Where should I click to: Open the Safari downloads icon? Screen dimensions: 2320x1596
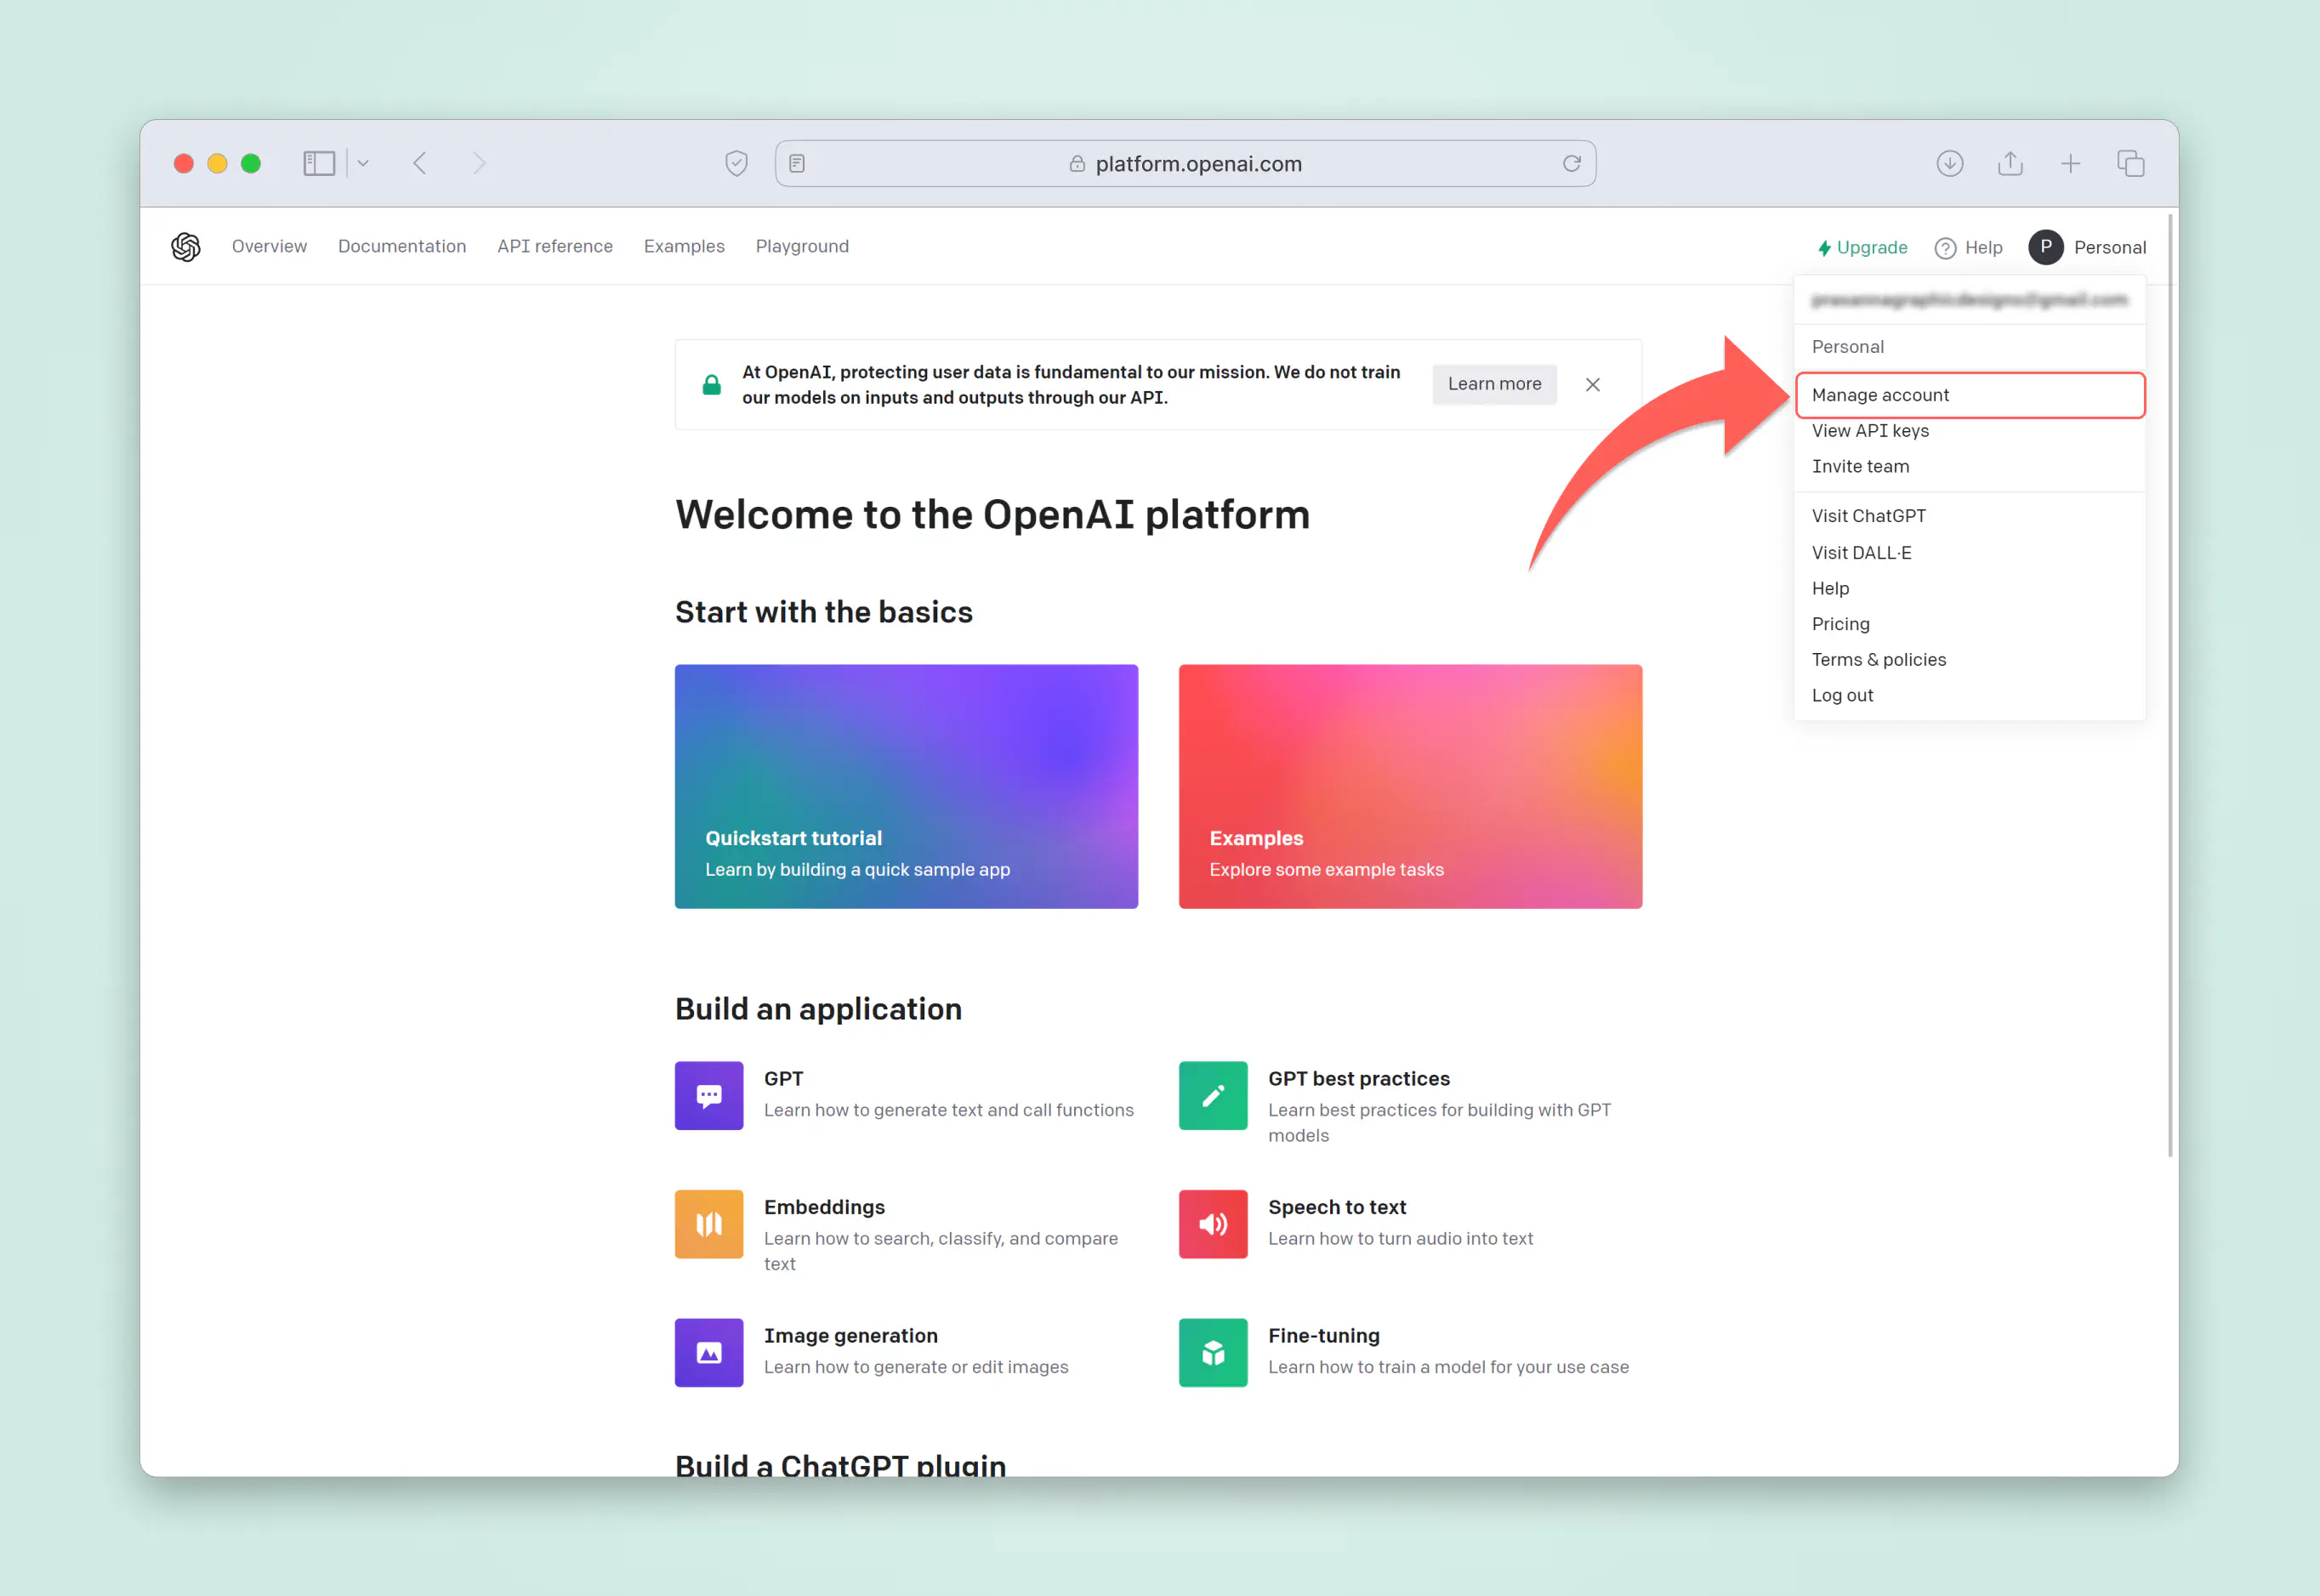(1949, 163)
